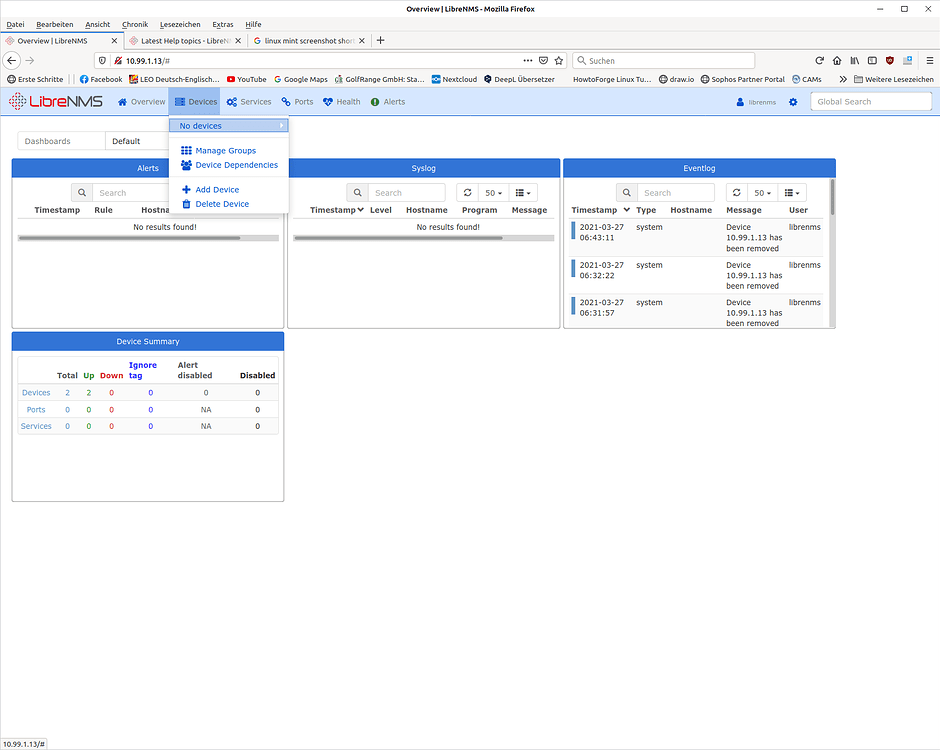The width and height of the screenshot is (940, 750).
Task: Select the Health menu heart icon
Action: (327, 101)
